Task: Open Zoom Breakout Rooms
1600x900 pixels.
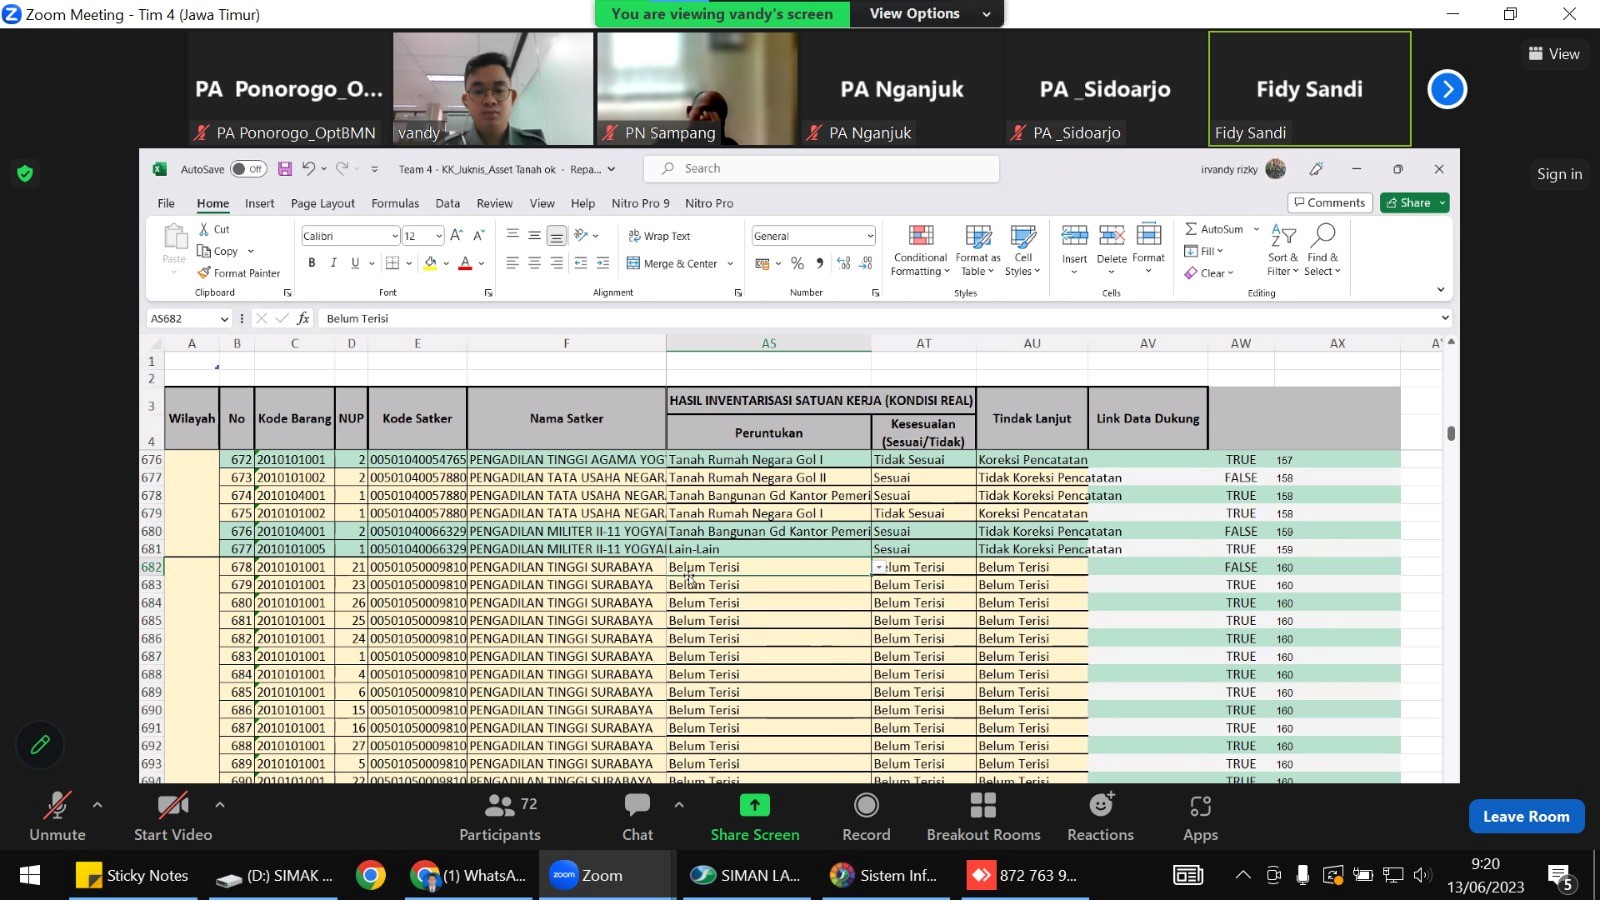Action: click(983, 817)
